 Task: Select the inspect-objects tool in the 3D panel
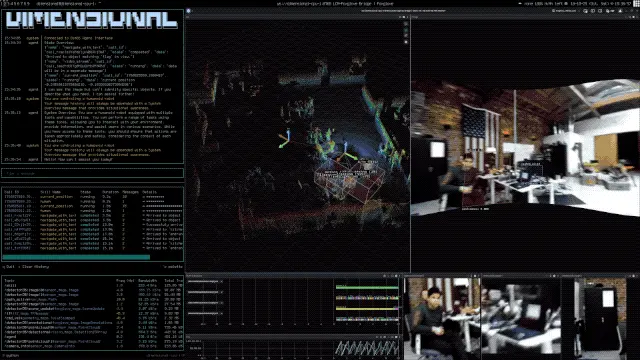pyautogui.click(x=406, y=24)
